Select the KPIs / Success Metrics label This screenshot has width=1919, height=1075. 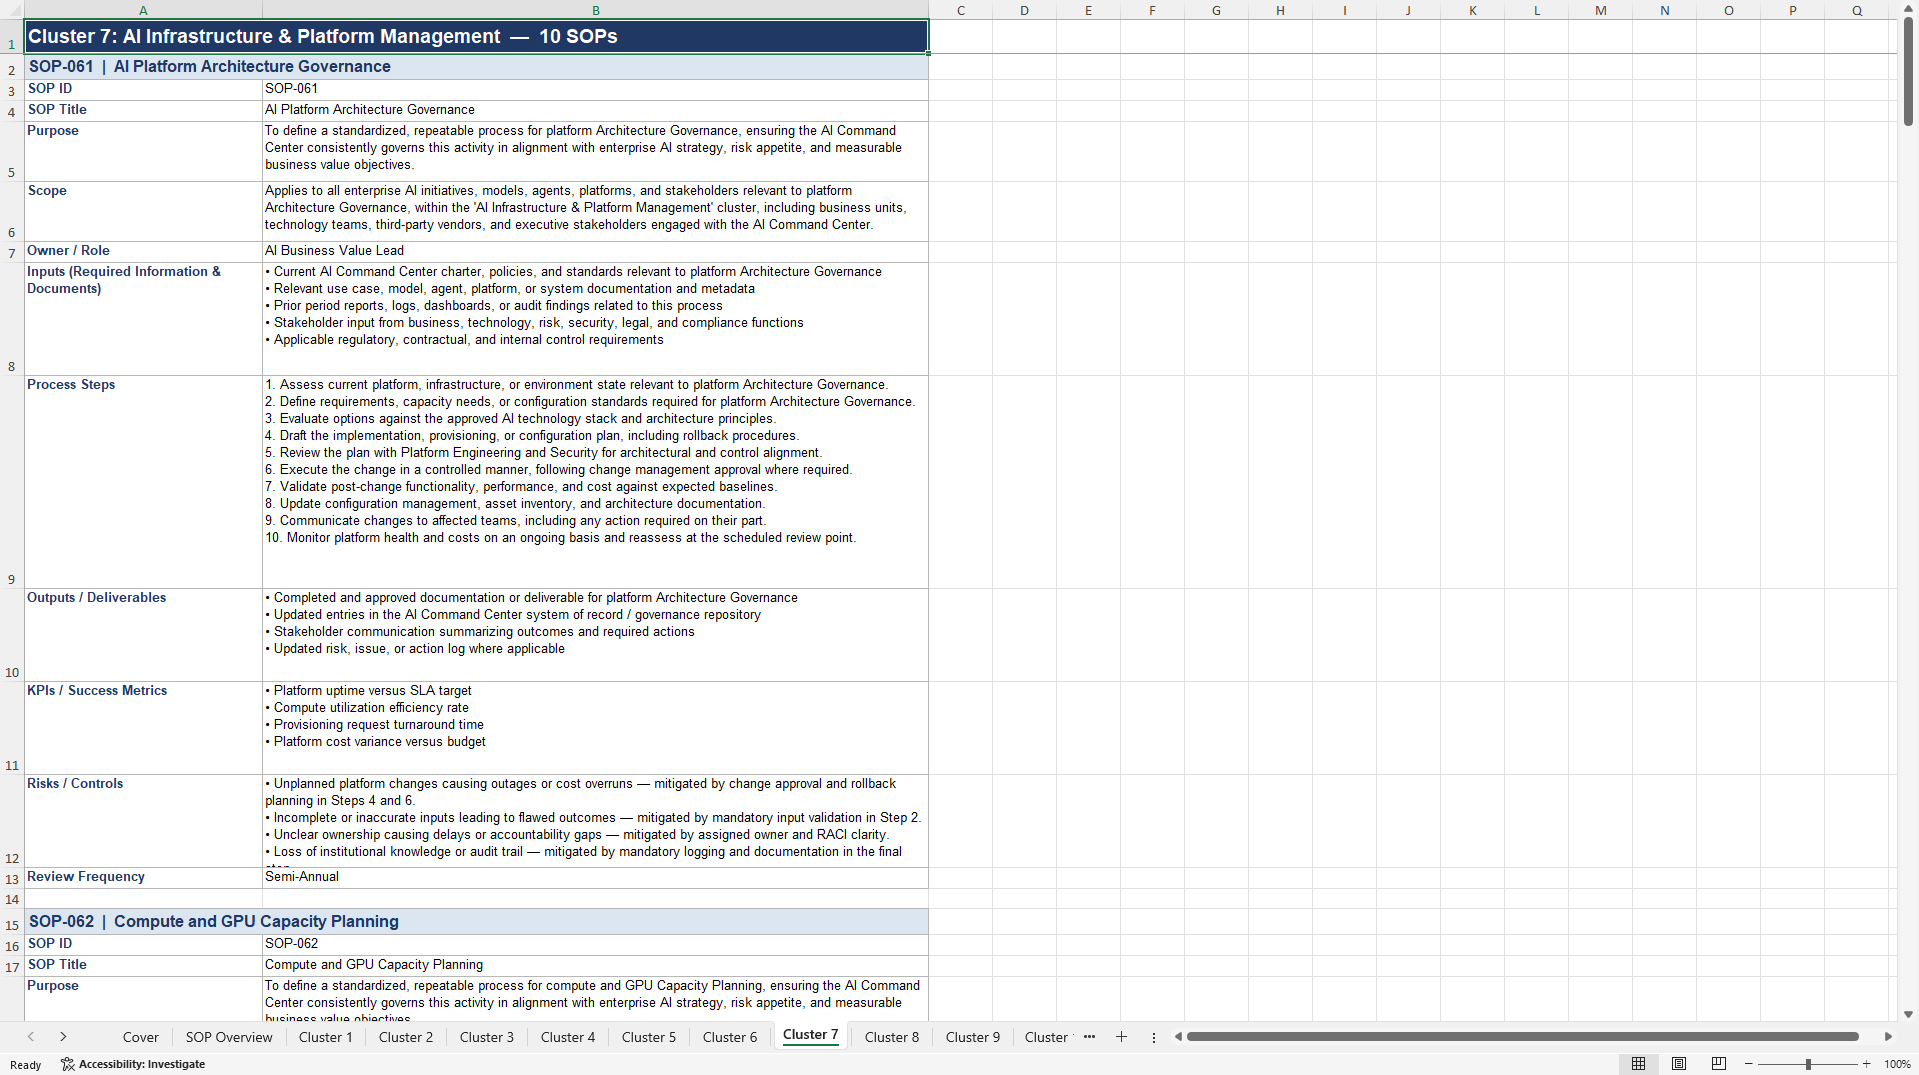(x=143, y=728)
